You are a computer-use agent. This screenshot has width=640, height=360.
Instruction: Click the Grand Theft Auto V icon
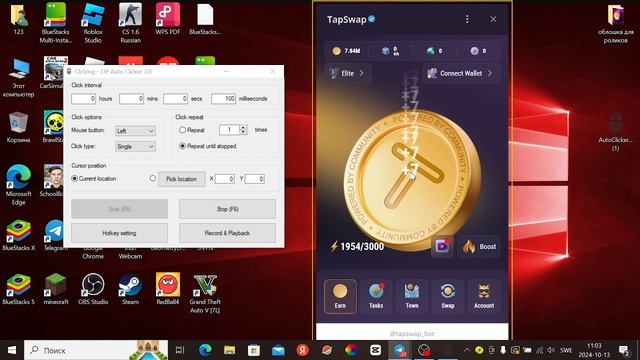(205, 294)
